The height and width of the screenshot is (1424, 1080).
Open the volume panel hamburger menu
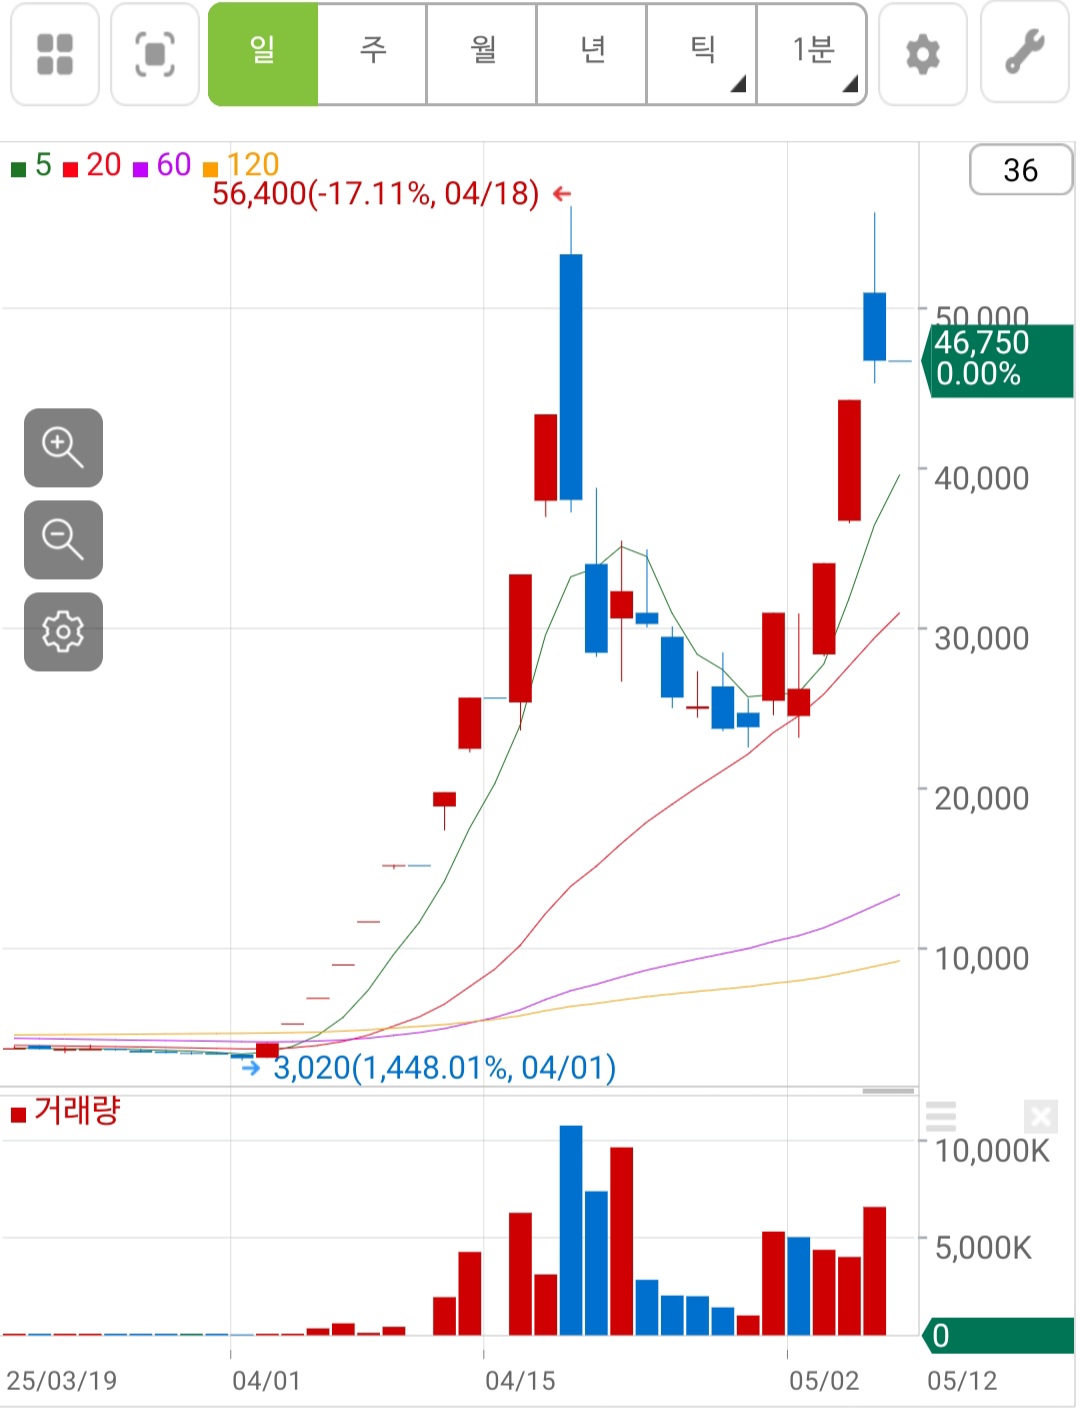point(941,1116)
